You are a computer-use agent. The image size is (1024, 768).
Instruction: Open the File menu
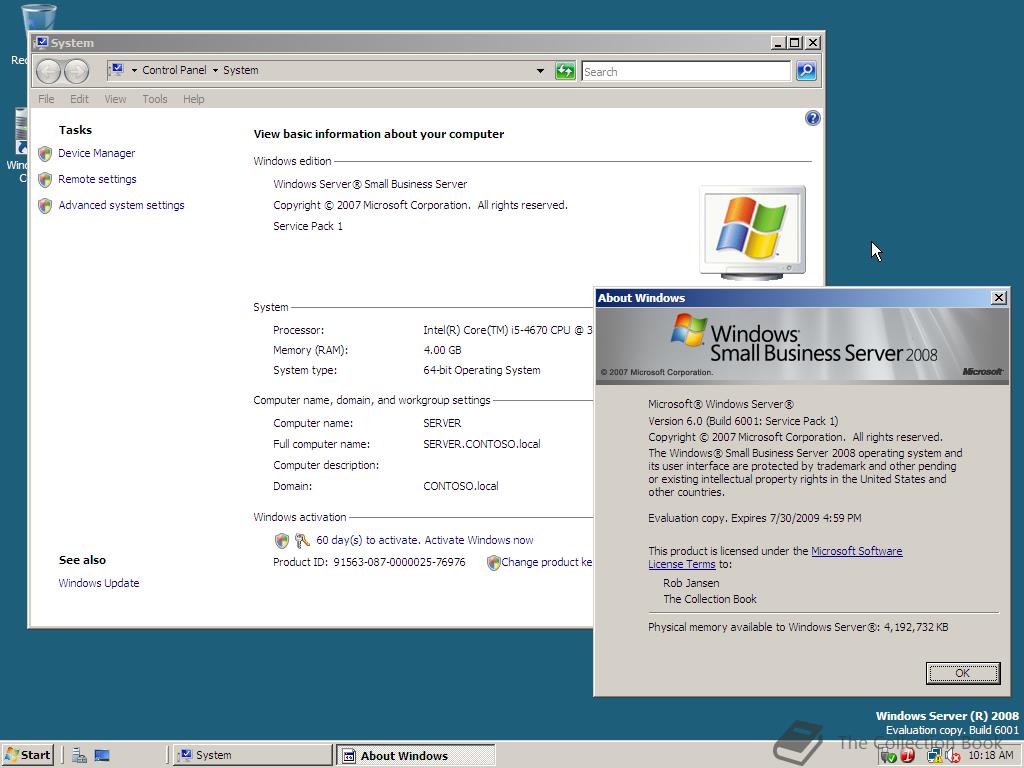click(x=46, y=99)
